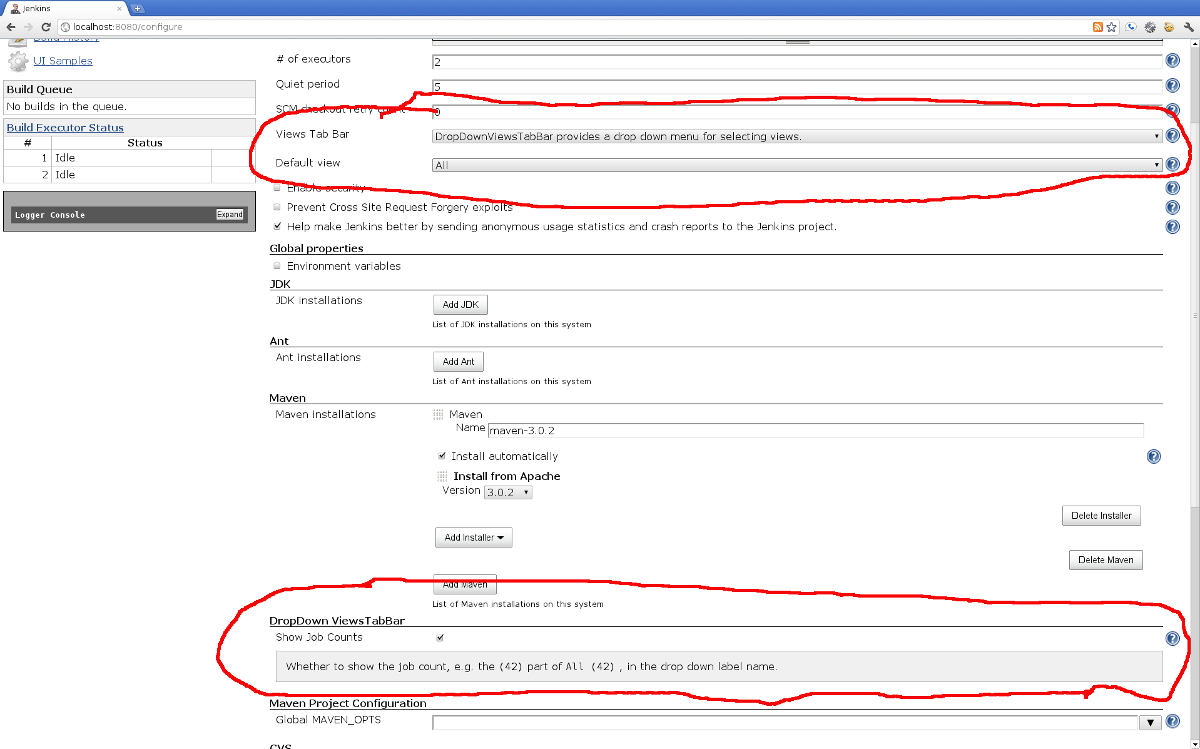
Task: Click the 'Global properties' section heading
Action: tap(316, 248)
